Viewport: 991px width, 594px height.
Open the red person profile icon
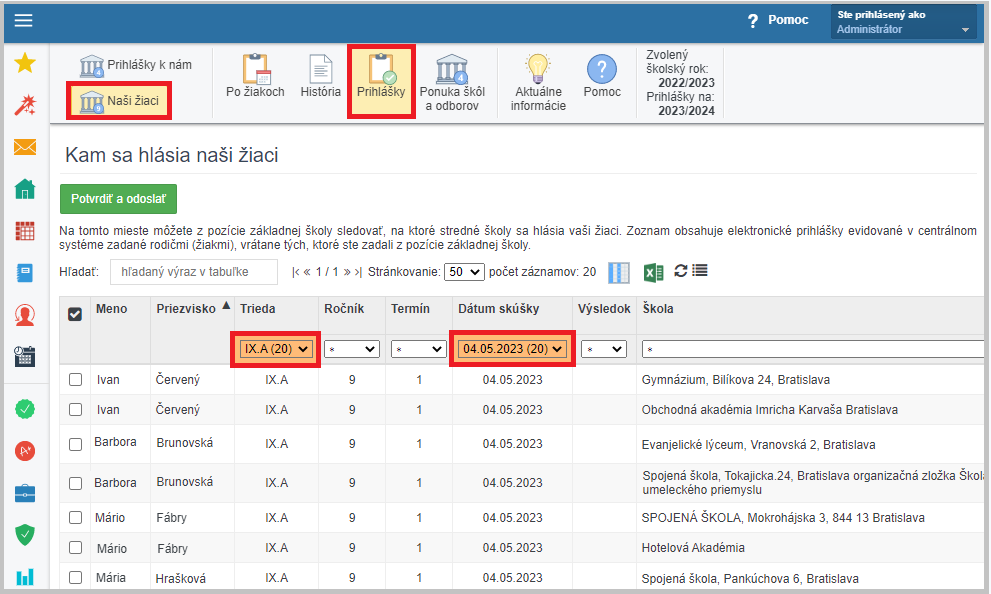pyautogui.click(x=25, y=315)
